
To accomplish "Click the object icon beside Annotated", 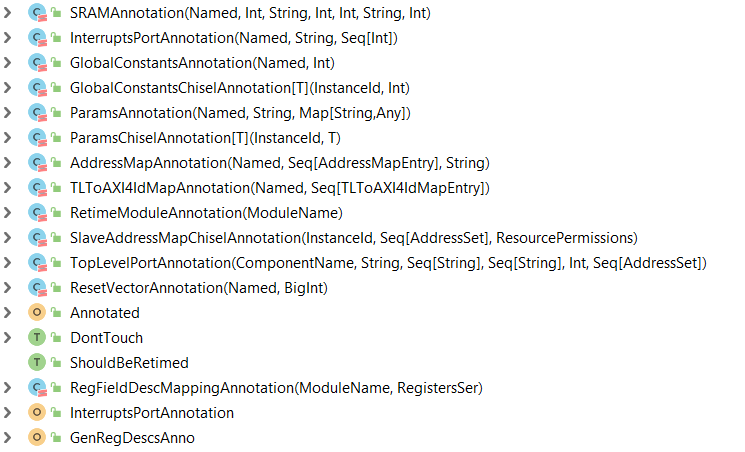I will tap(37, 313).
